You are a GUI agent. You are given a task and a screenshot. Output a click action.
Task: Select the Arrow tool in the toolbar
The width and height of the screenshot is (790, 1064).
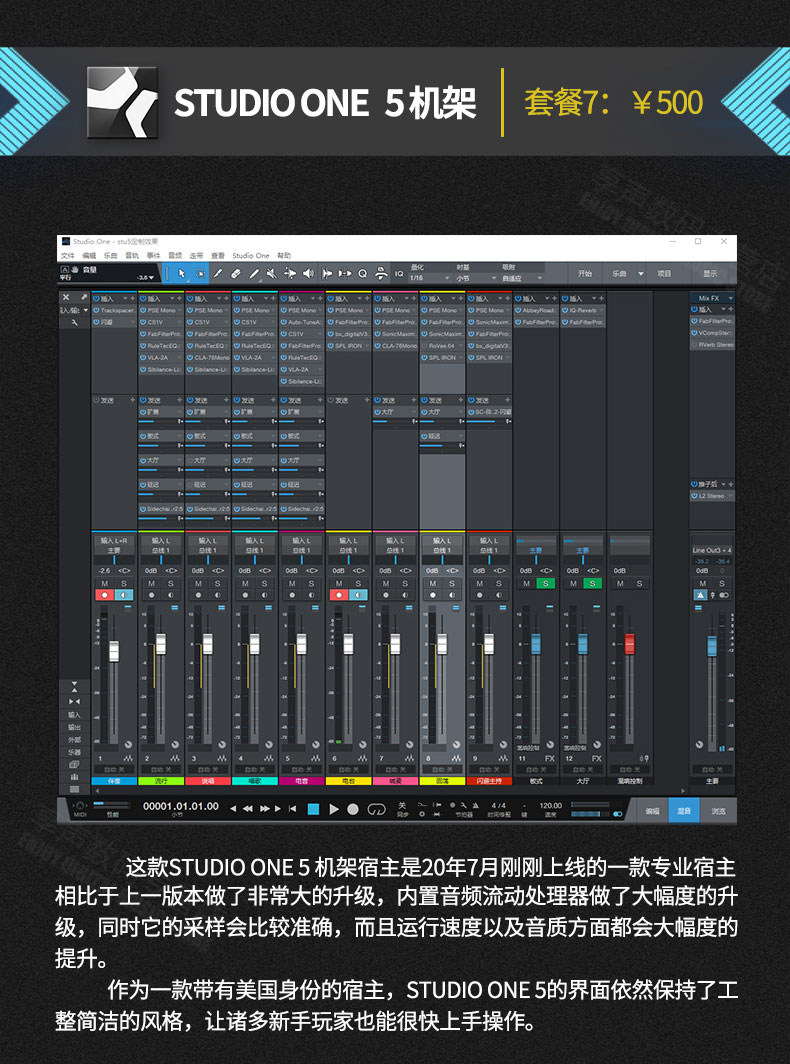point(182,273)
